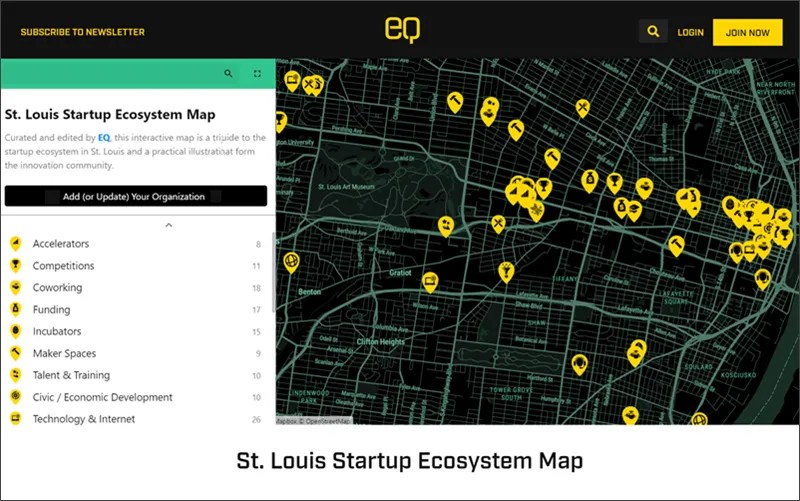Open the Mapbox OpenStreetMap attribution link
This screenshot has height=501, width=800.
pos(314,421)
